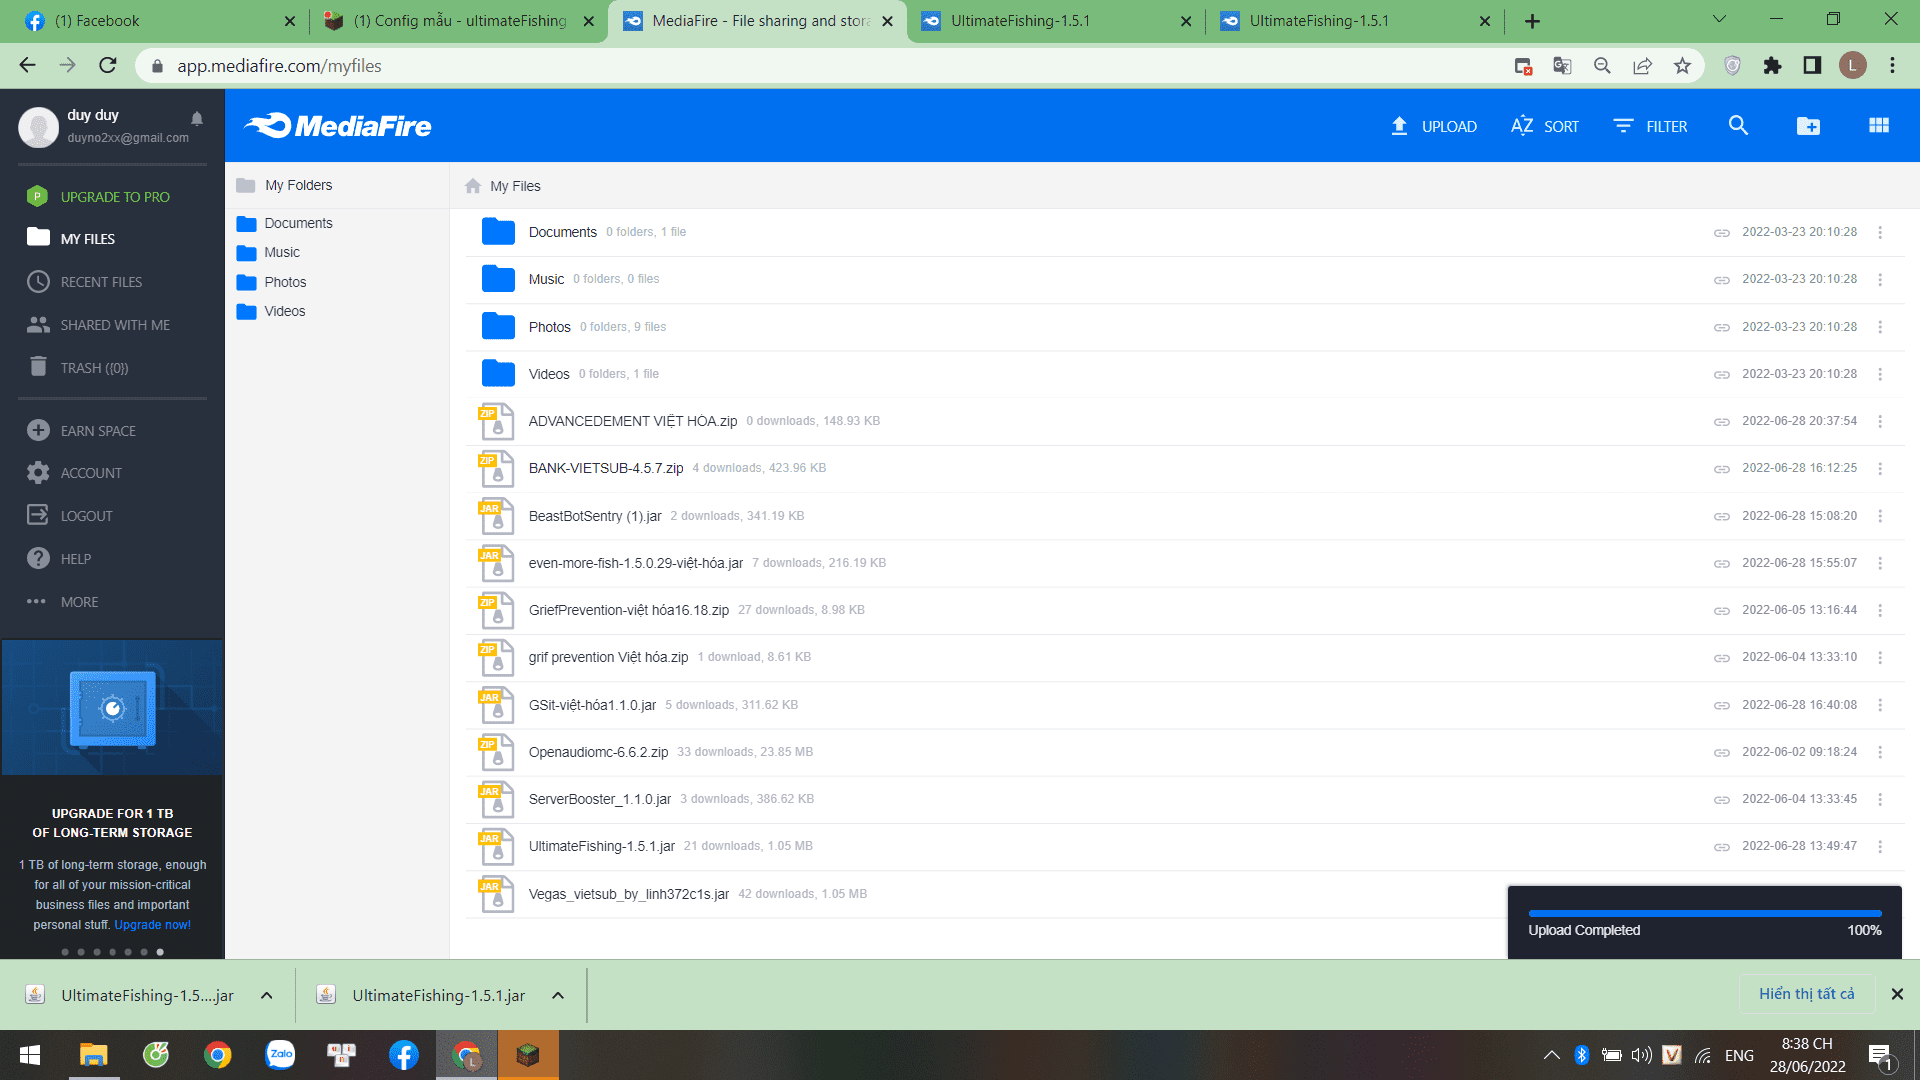Viewport: 1920px width, 1080px height.
Task: Open options menu for BANK-VIETSUB-4.5.7.zip
Action: pyautogui.click(x=1880, y=469)
